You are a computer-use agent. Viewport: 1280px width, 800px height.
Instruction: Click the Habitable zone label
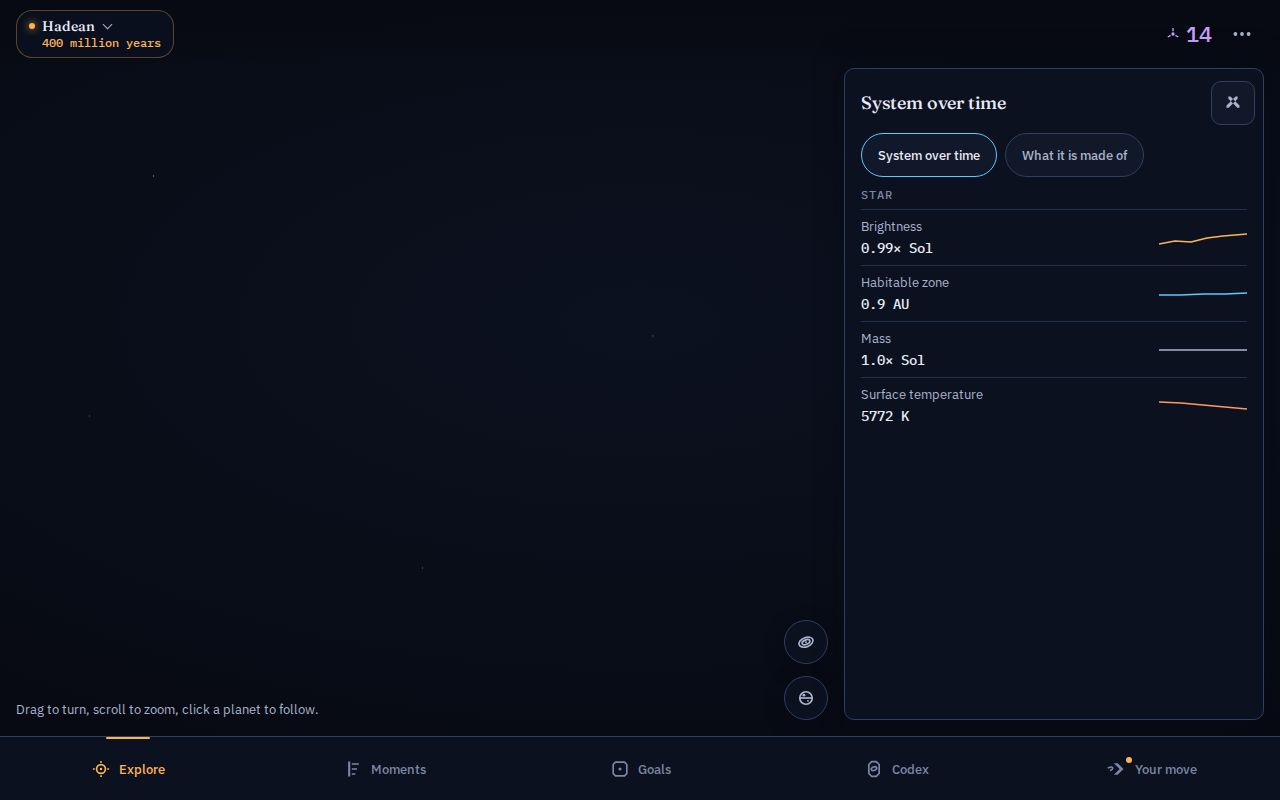pyautogui.click(x=905, y=283)
